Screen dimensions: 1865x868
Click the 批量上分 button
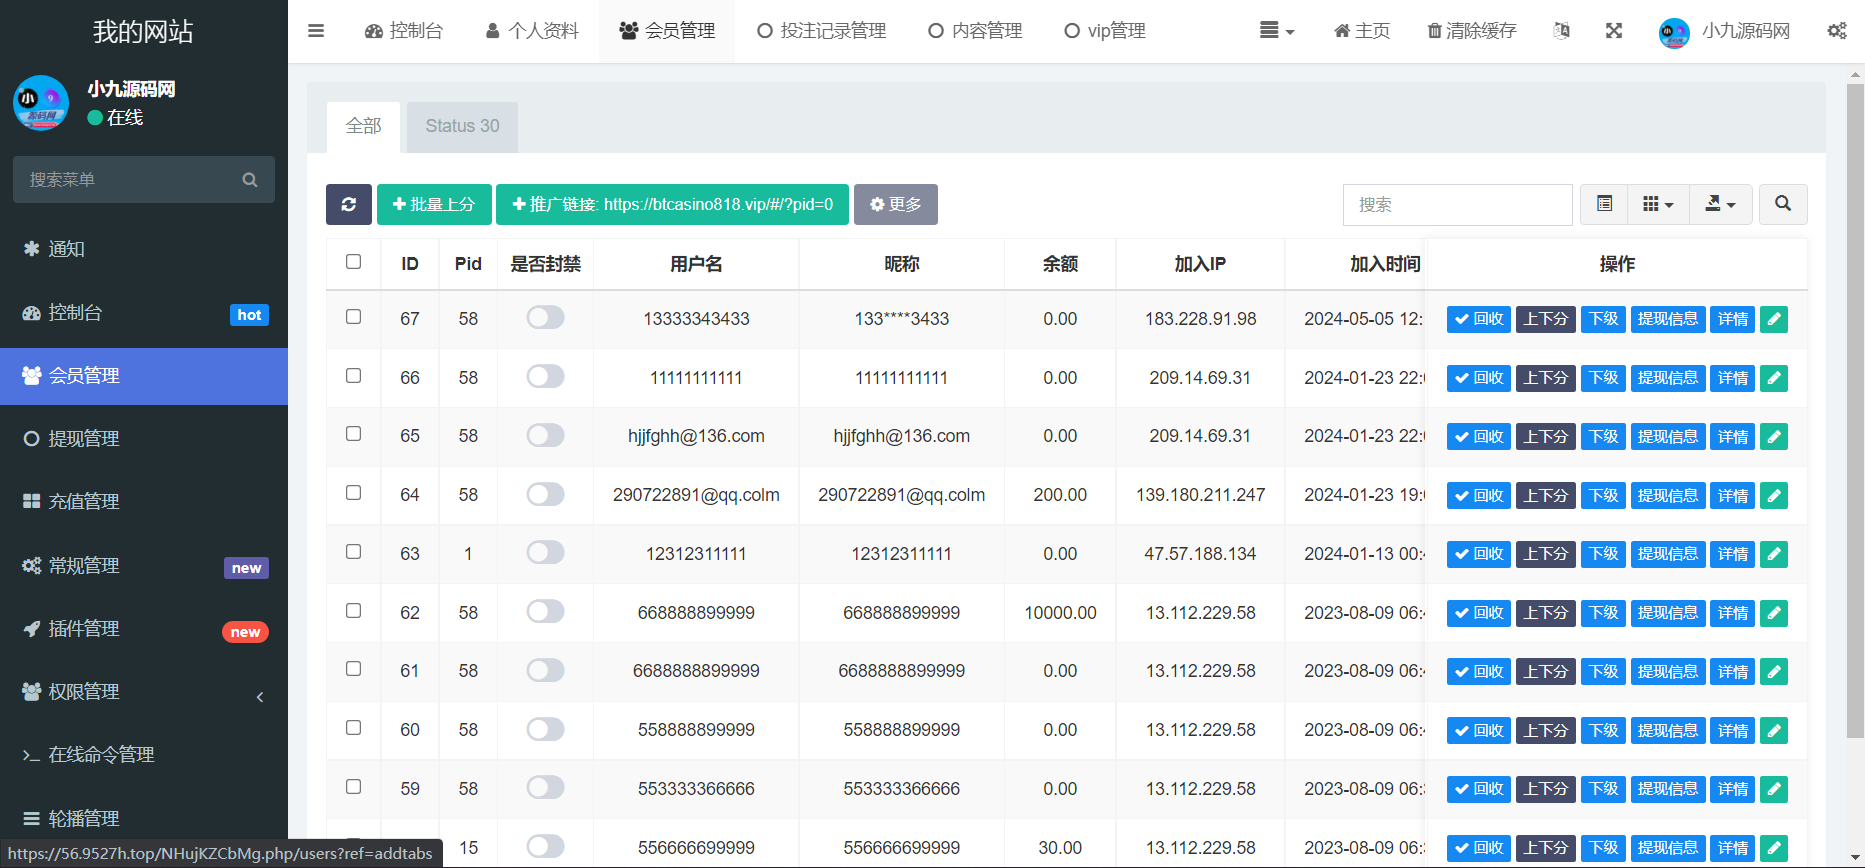click(x=434, y=204)
